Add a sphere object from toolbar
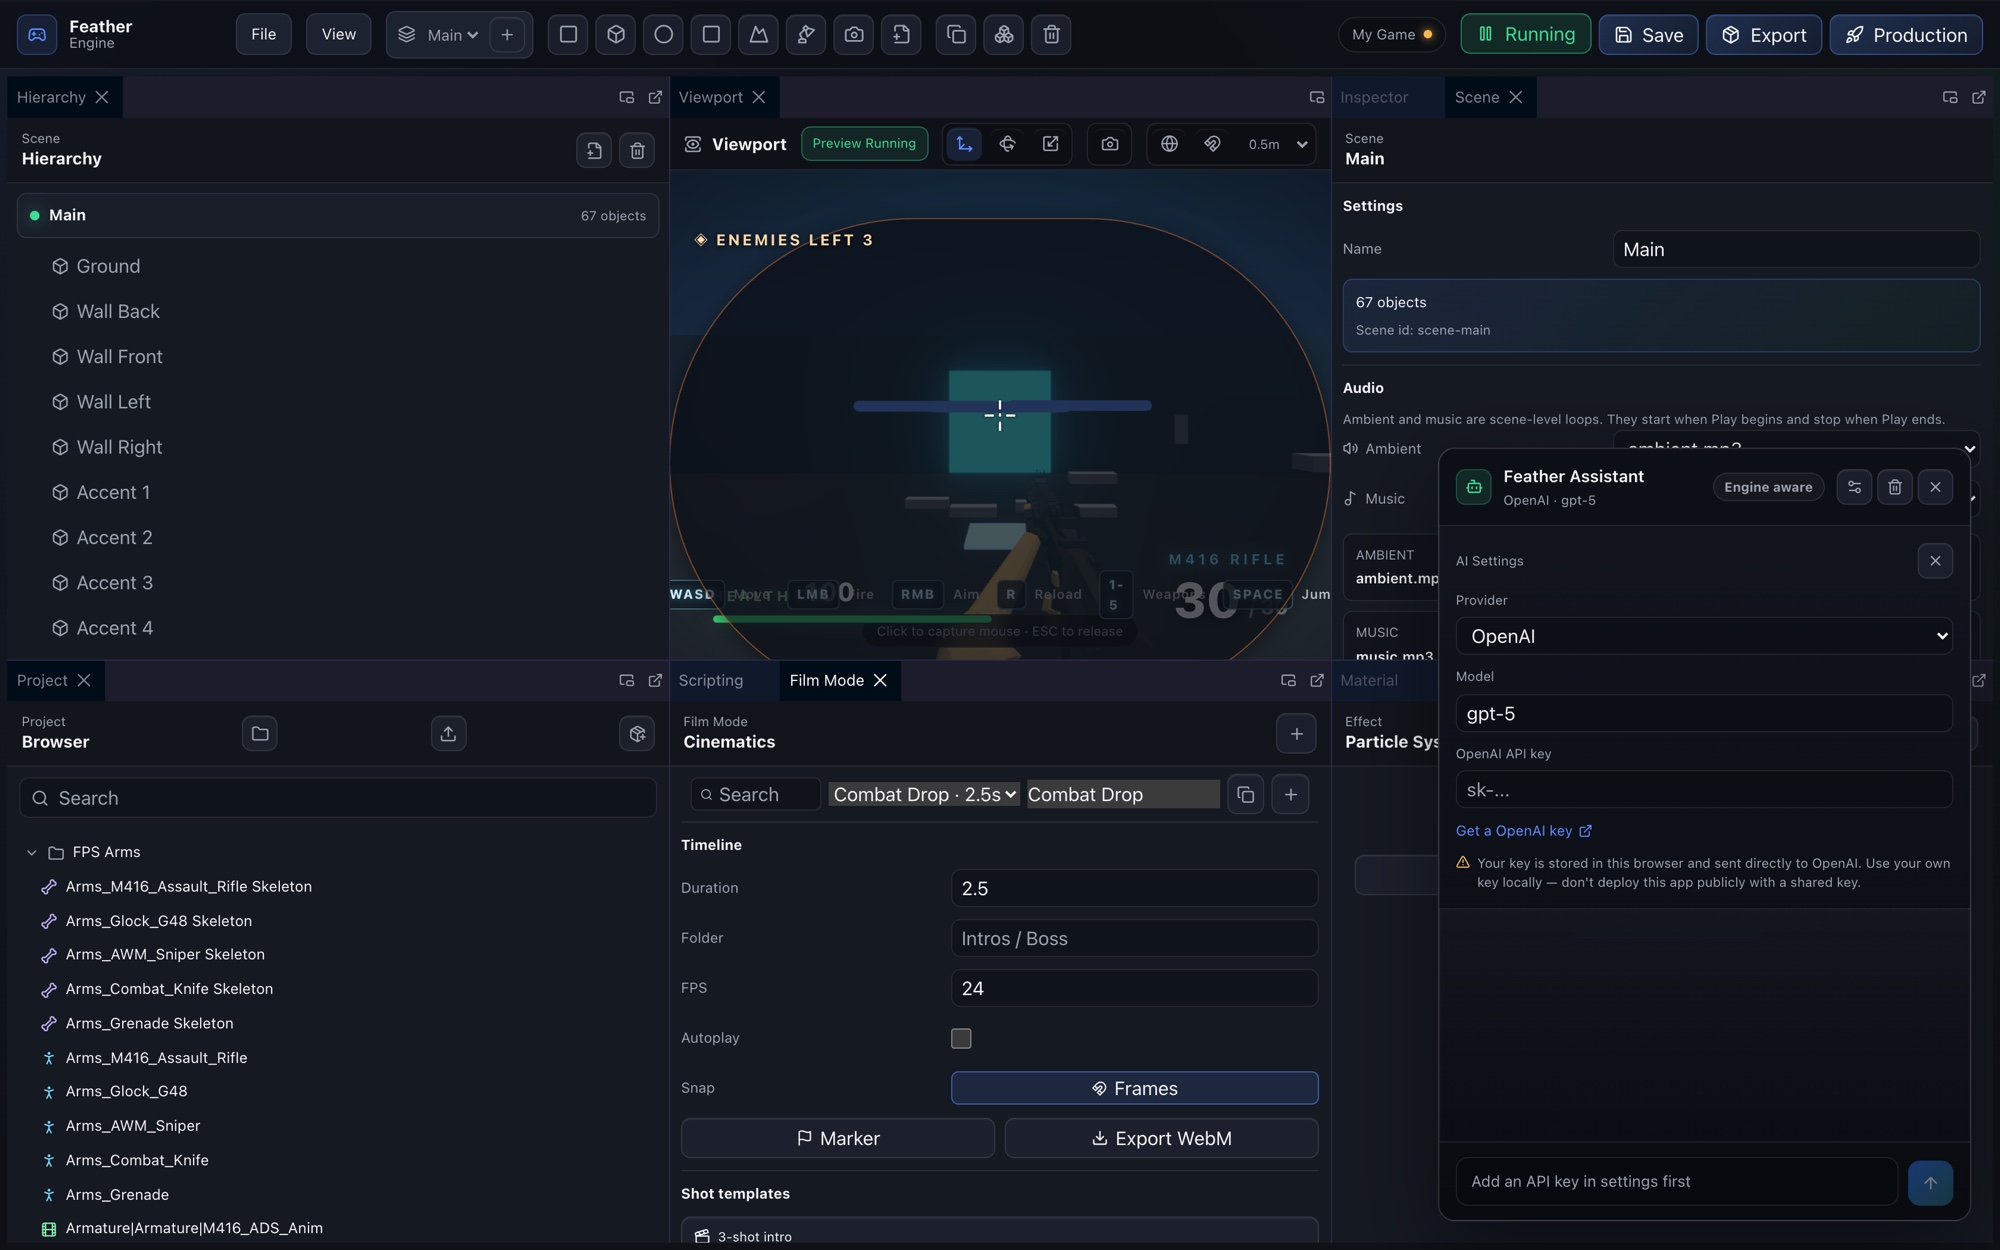This screenshot has height=1250, width=2000. click(x=663, y=35)
